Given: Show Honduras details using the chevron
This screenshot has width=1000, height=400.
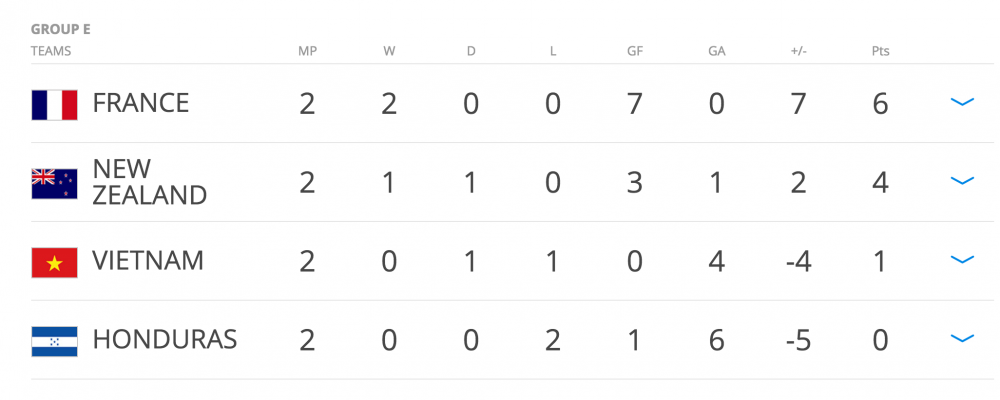Looking at the screenshot, I should coord(961,339).
